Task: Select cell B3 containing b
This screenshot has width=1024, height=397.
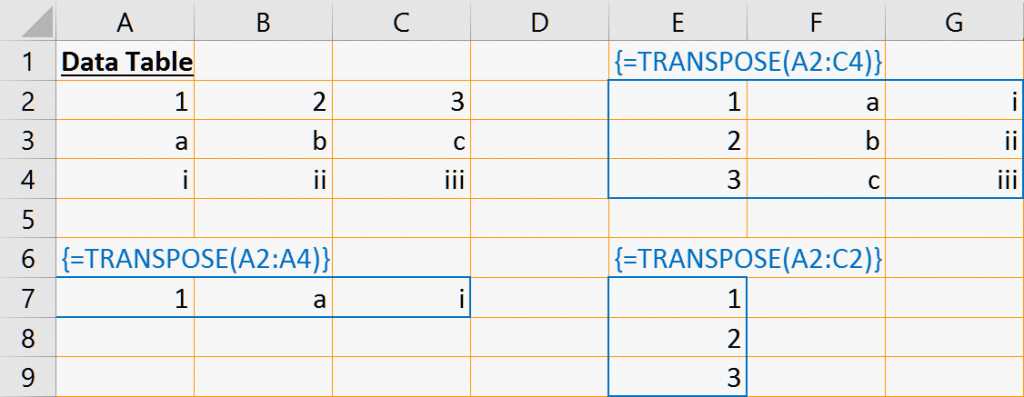Action: pyautogui.click(x=263, y=140)
